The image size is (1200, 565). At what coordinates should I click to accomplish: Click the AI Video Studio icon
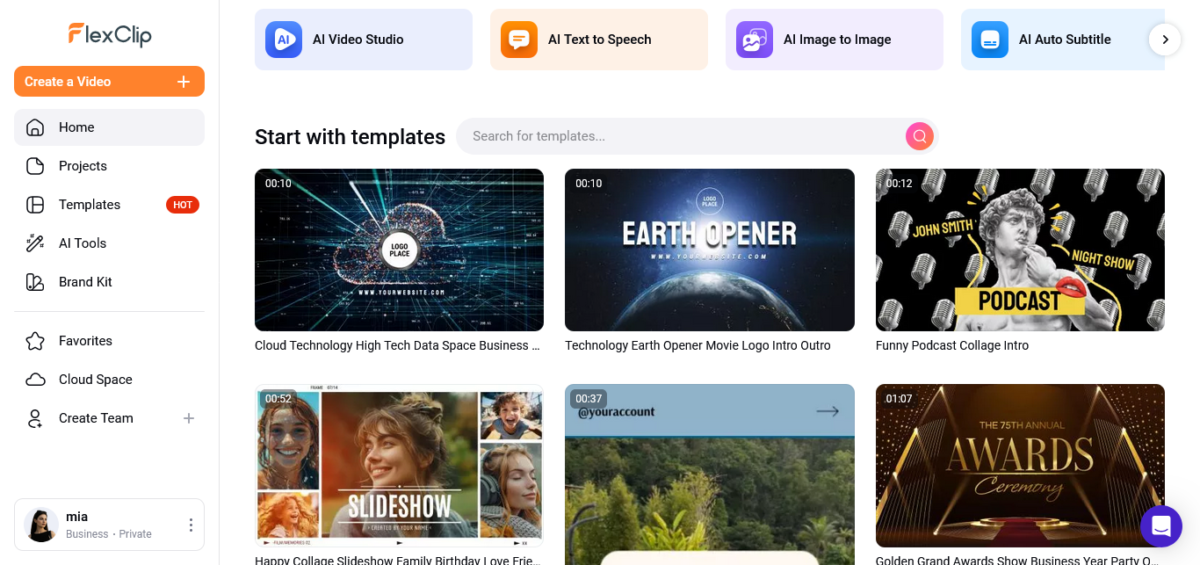pos(283,40)
